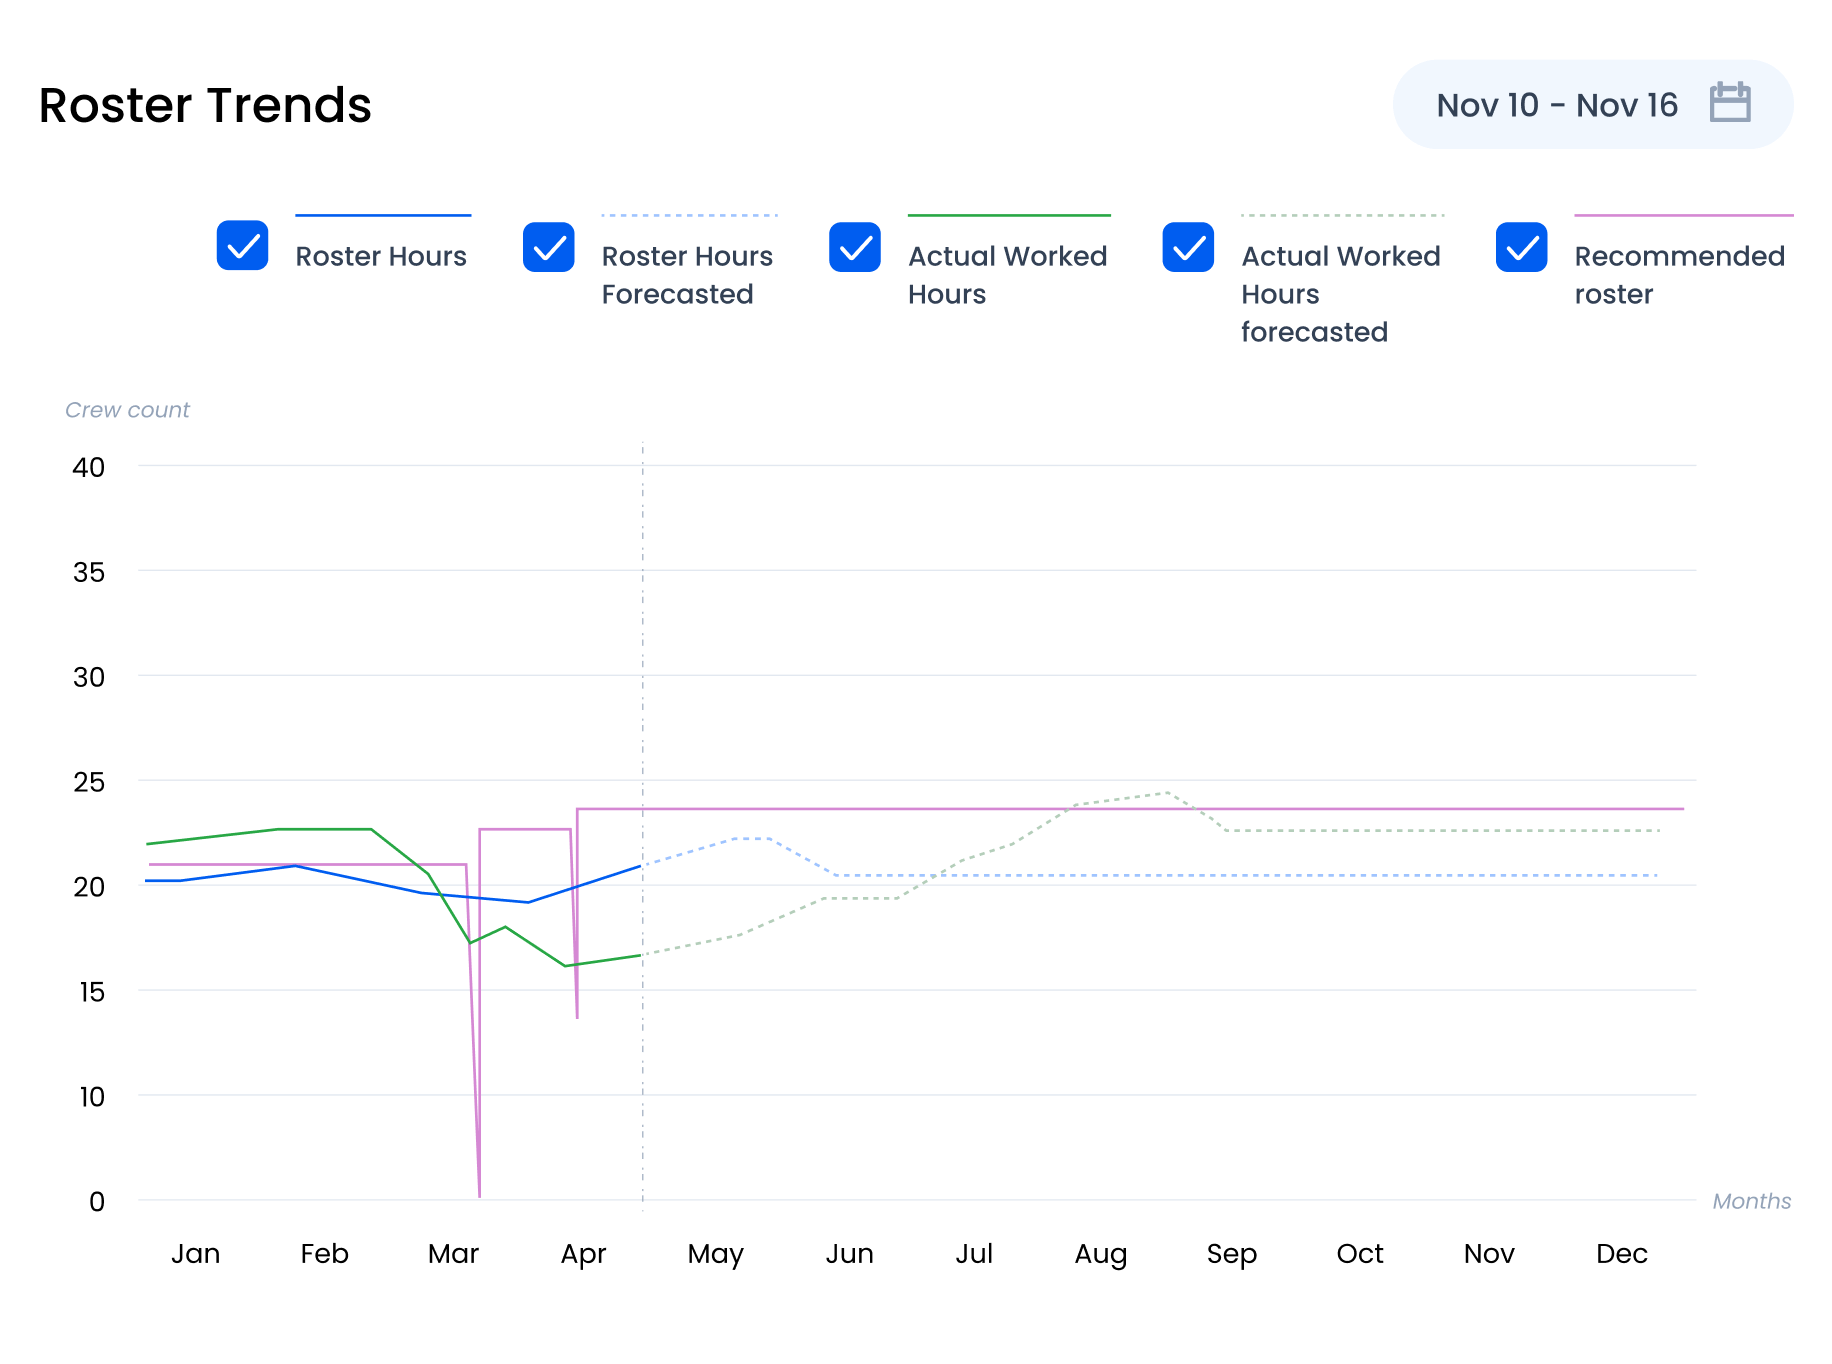Open the Nov 10 - Nov 16 date range
1832x1364 pixels.
[1556, 105]
